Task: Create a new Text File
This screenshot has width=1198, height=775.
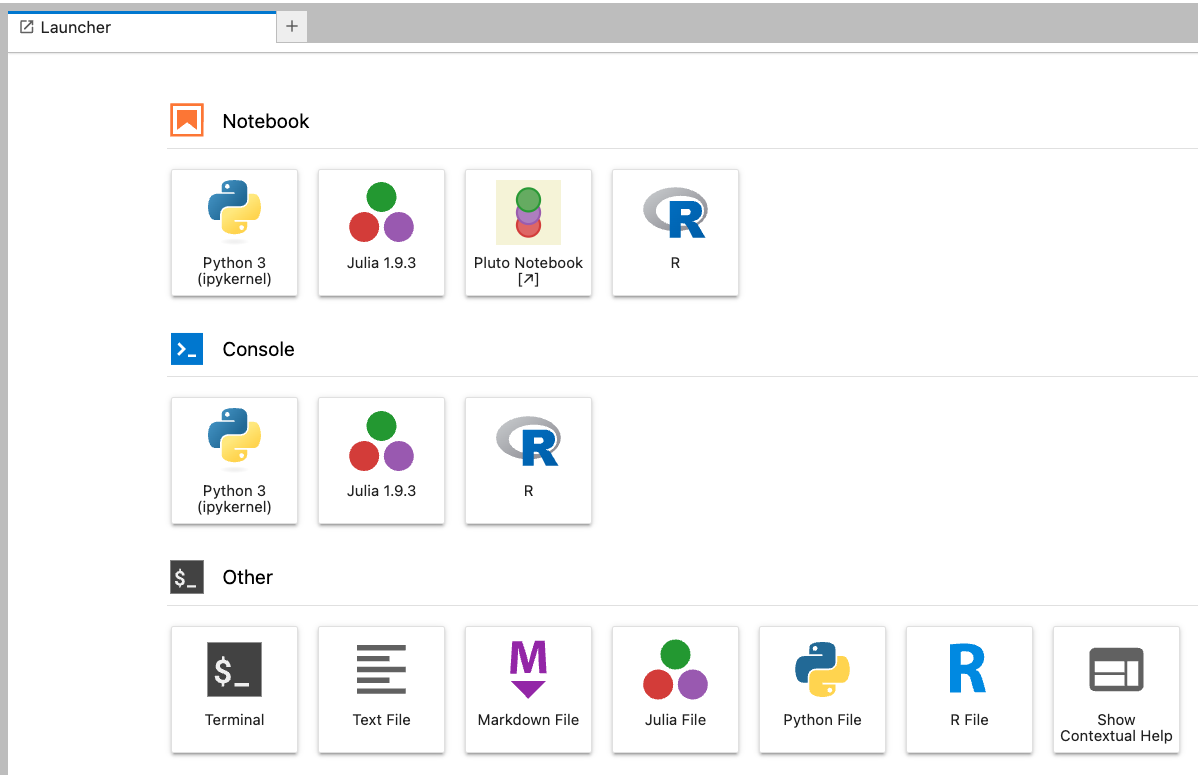Action: click(381, 689)
